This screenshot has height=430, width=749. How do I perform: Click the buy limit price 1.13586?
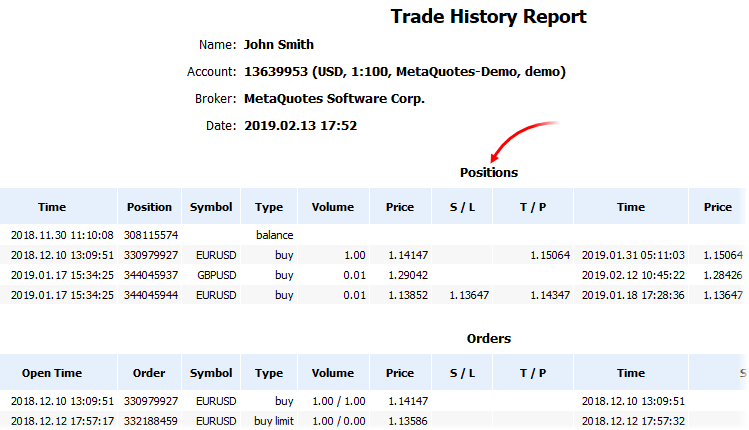click(x=399, y=421)
